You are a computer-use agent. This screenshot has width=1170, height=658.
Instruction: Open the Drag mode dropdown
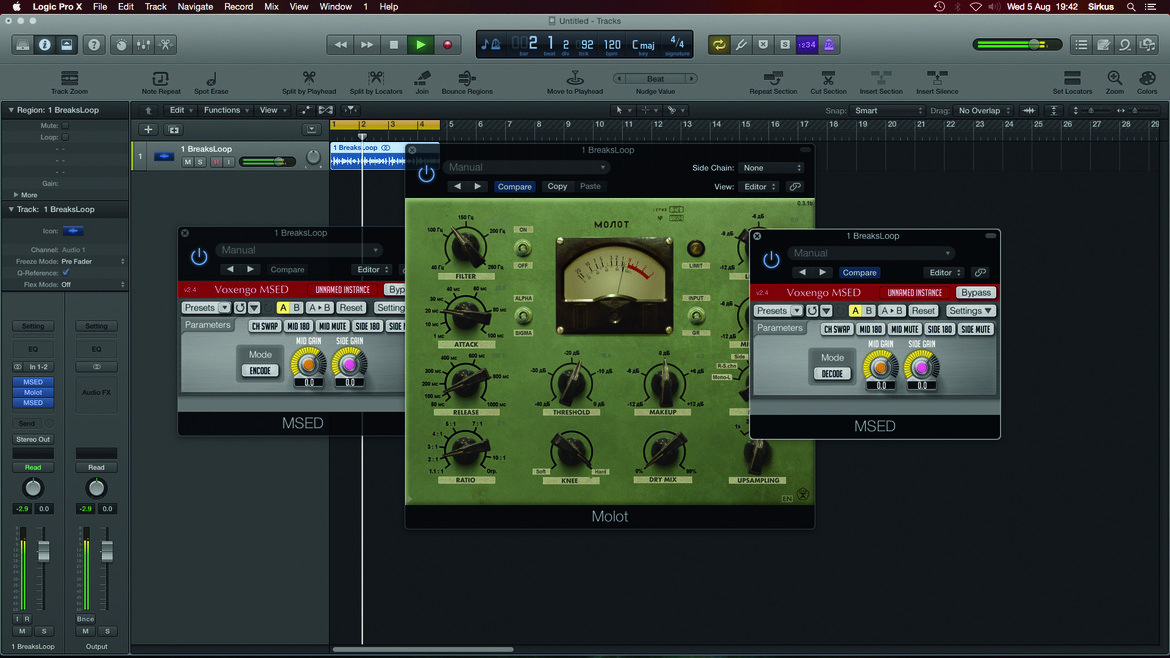click(984, 110)
